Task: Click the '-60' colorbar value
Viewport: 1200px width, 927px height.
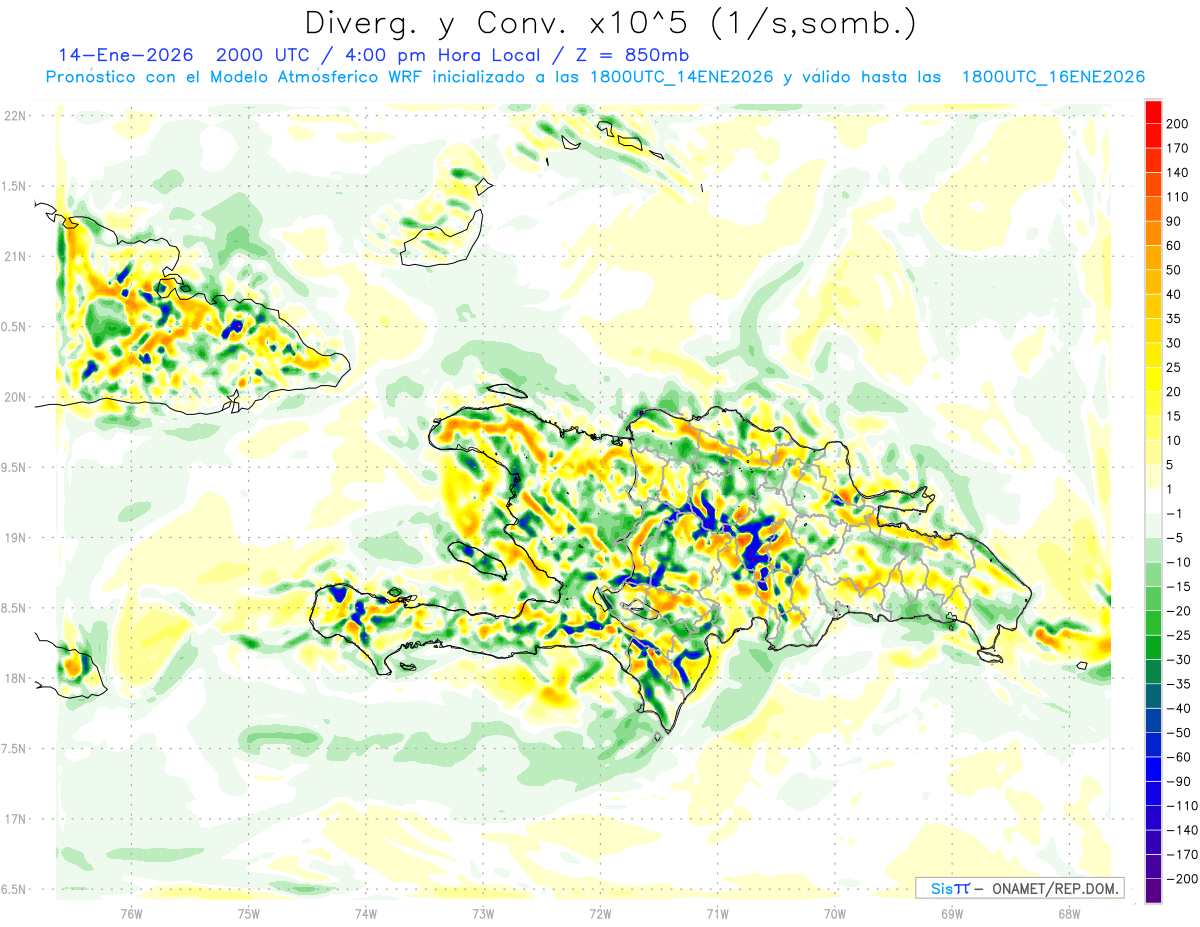Action: coord(1180,757)
